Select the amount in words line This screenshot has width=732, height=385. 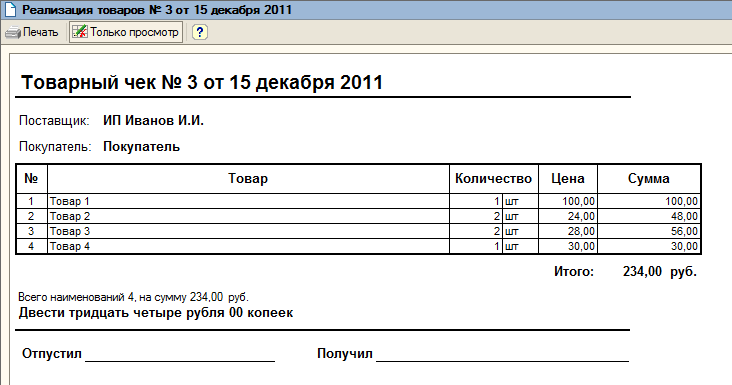155,313
